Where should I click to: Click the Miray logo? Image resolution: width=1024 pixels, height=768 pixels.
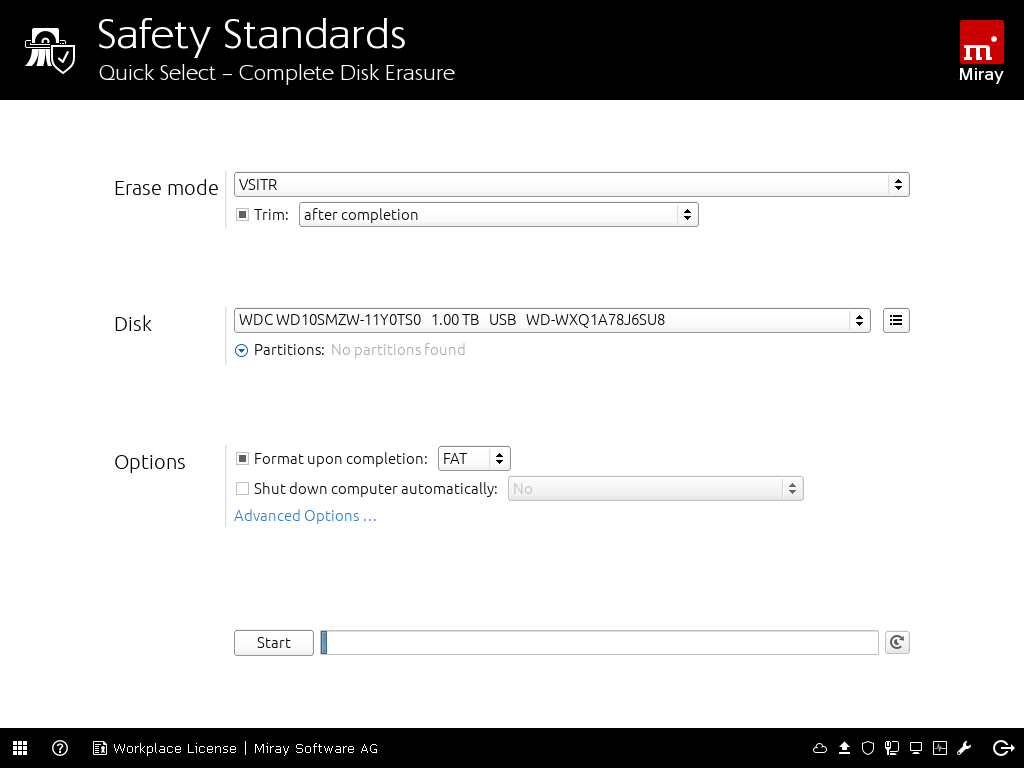click(981, 51)
